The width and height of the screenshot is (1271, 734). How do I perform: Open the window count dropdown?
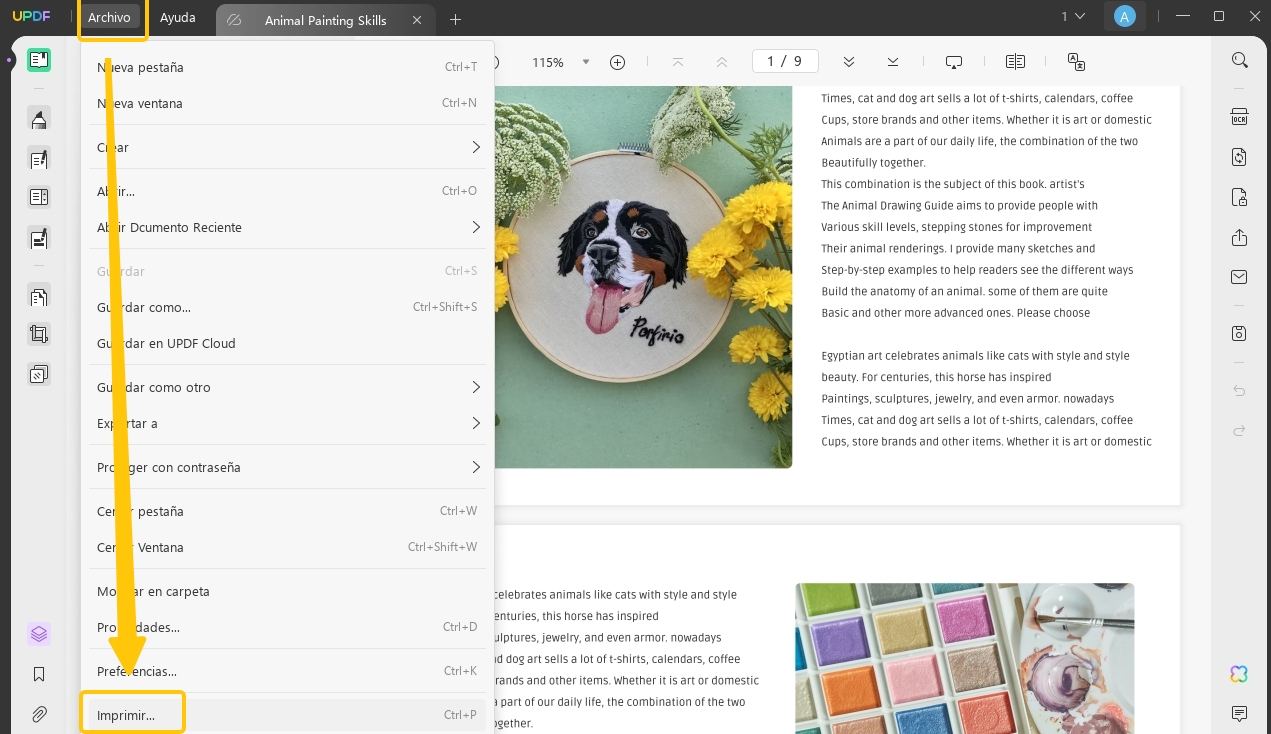click(x=1072, y=16)
